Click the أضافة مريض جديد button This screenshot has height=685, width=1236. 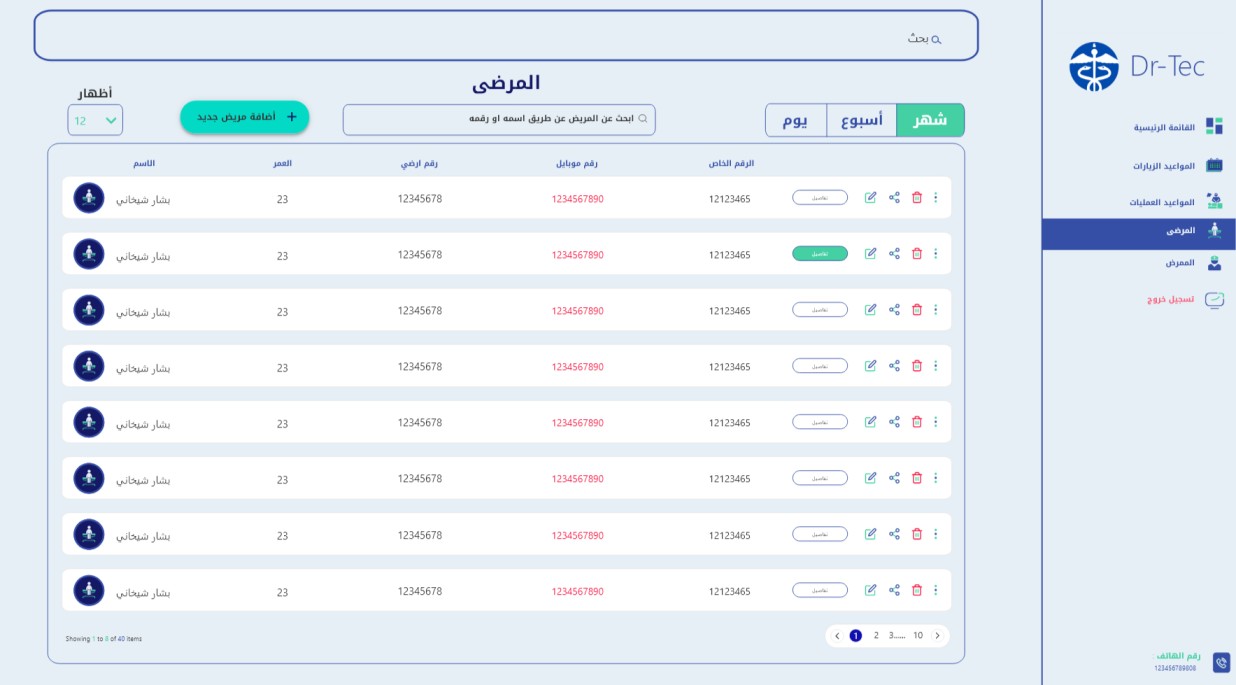245,117
